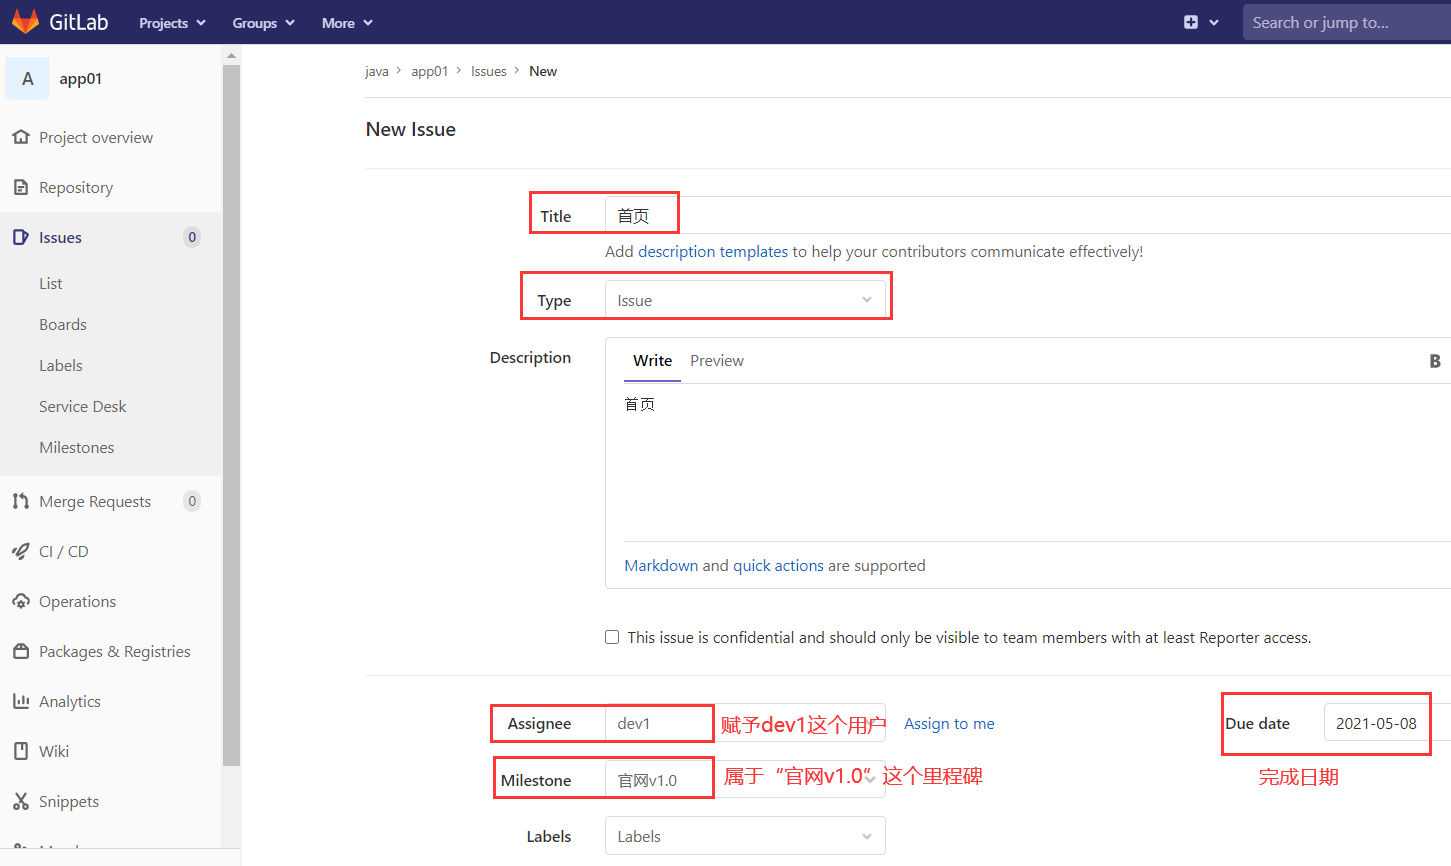1451x866 pixels.
Task: Click the app01 breadcrumb link
Action: point(430,72)
